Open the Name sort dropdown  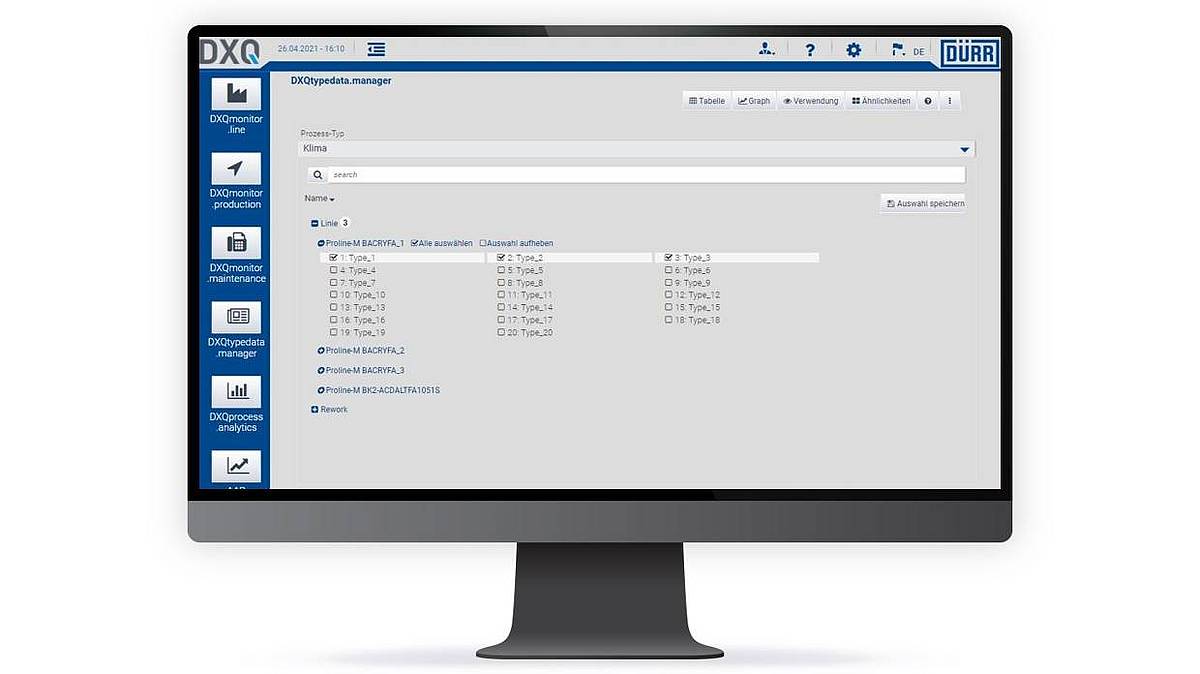319,198
